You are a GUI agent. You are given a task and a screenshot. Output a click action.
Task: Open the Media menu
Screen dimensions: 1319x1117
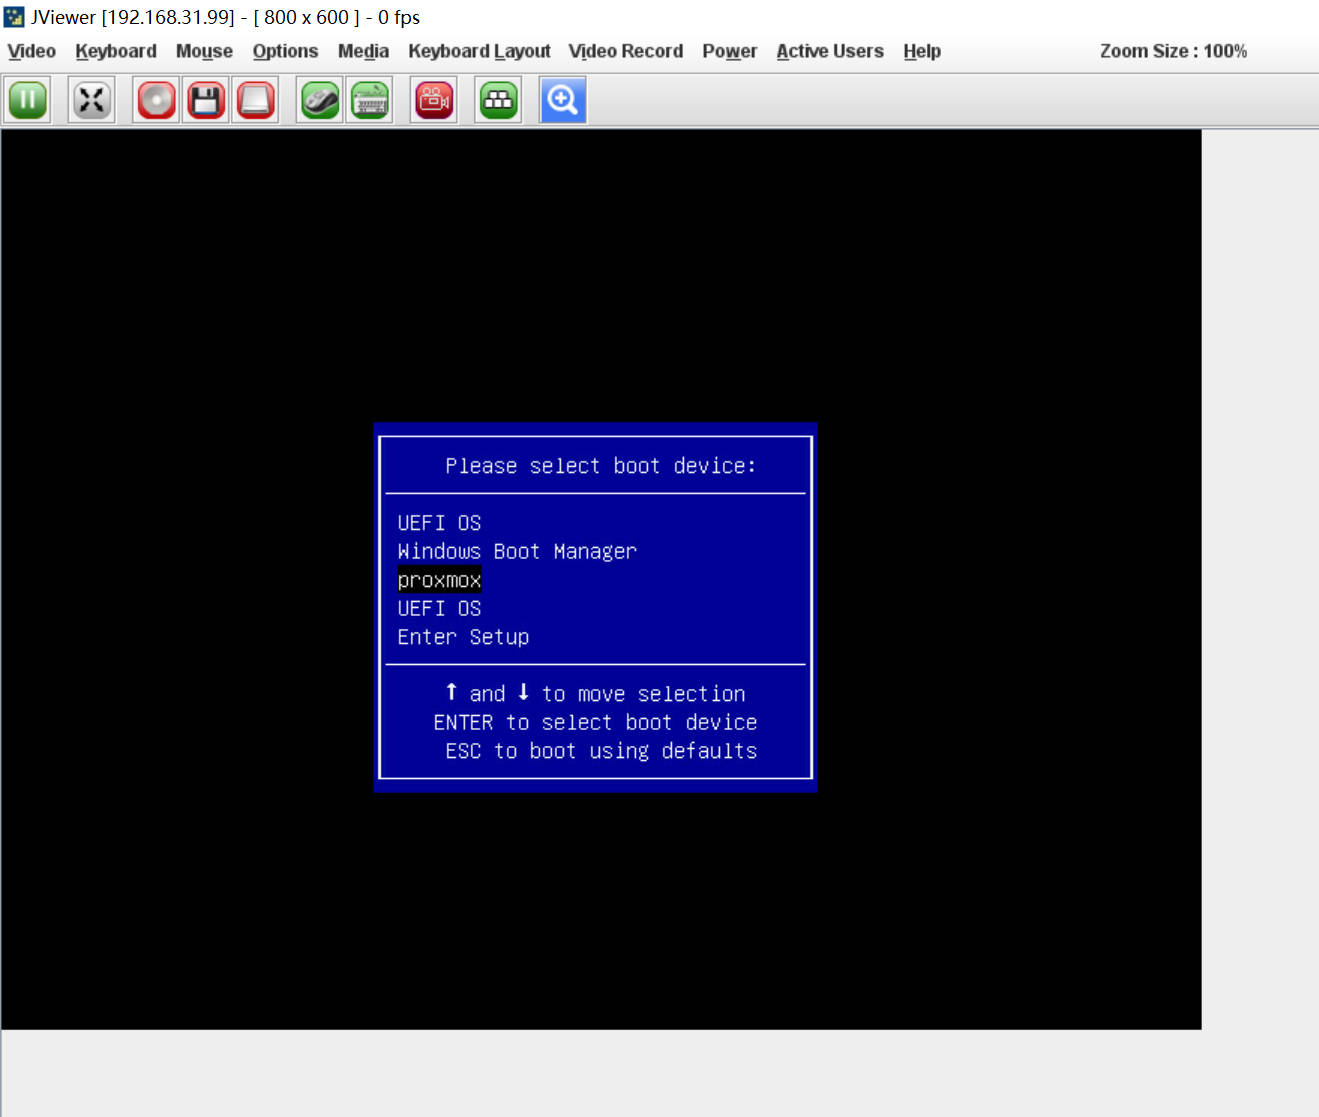point(363,51)
